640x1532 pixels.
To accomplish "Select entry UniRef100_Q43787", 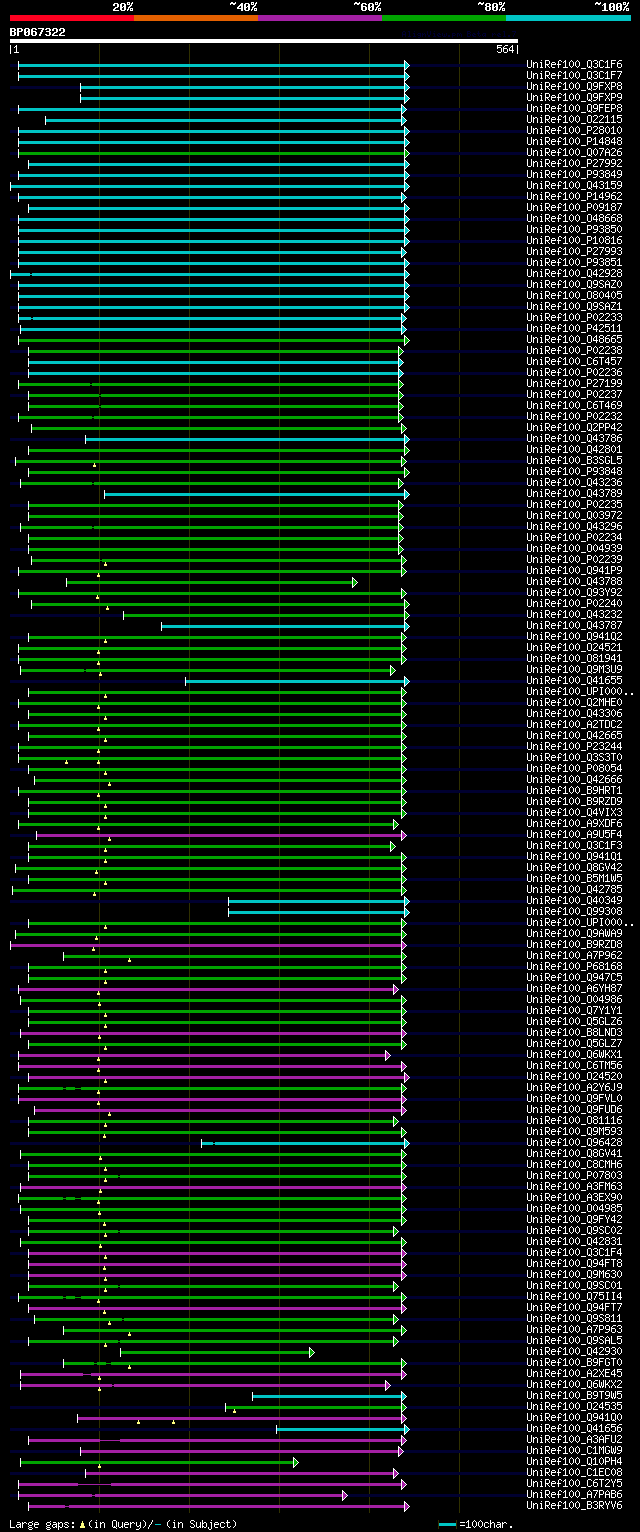I will [x=574, y=626].
